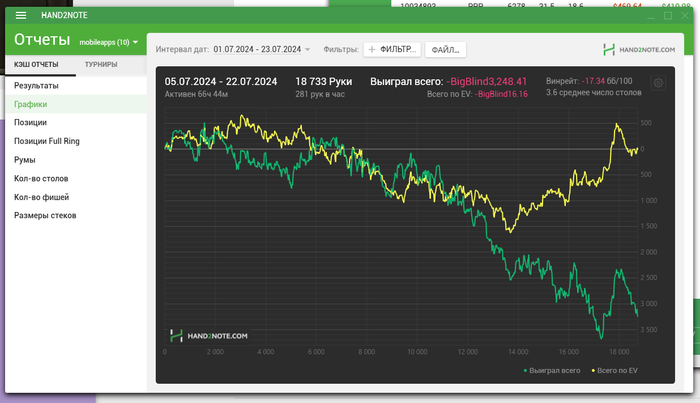Click the ФИЛЬТР button
Screen dimensions: 700x403
(392, 50)
